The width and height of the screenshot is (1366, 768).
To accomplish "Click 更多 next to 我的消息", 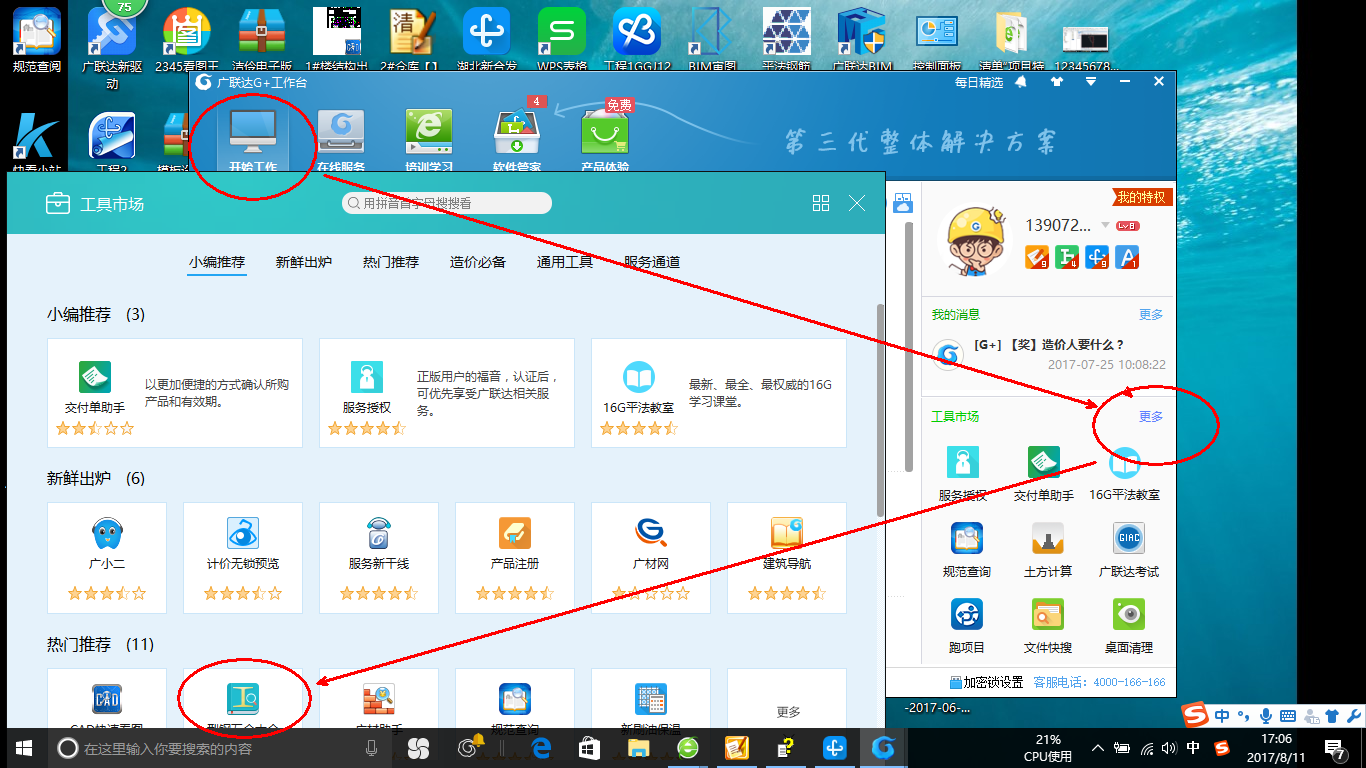I will coord(1151,315).
